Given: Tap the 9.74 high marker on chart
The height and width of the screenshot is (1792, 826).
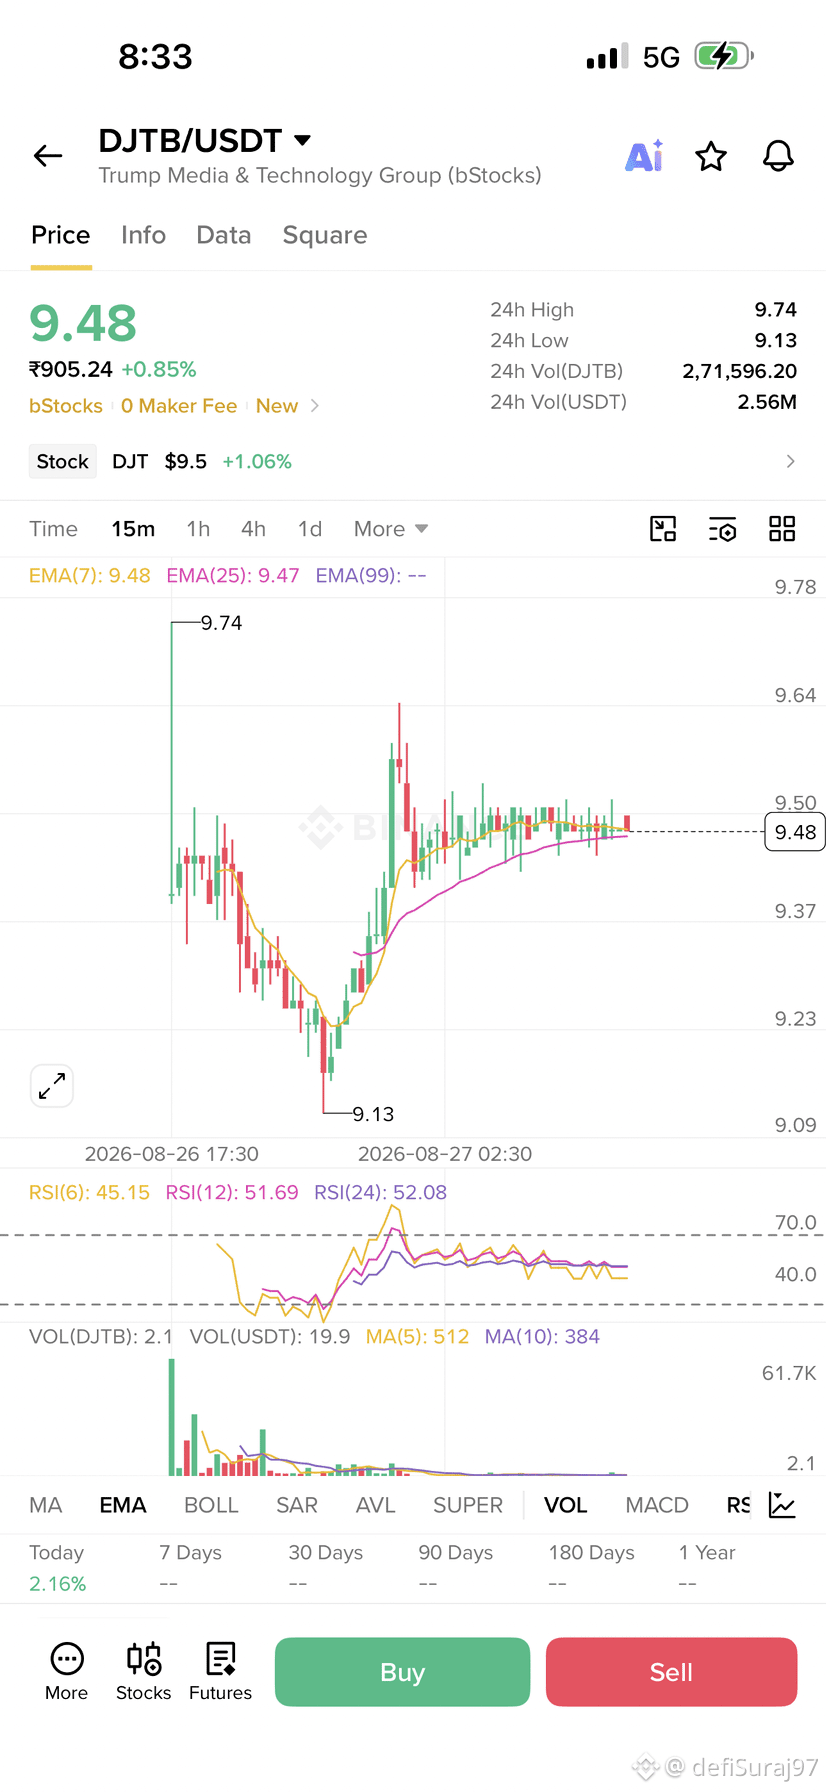Looking at the screenshot, I should pyautogui.click(x=221, y=623).
